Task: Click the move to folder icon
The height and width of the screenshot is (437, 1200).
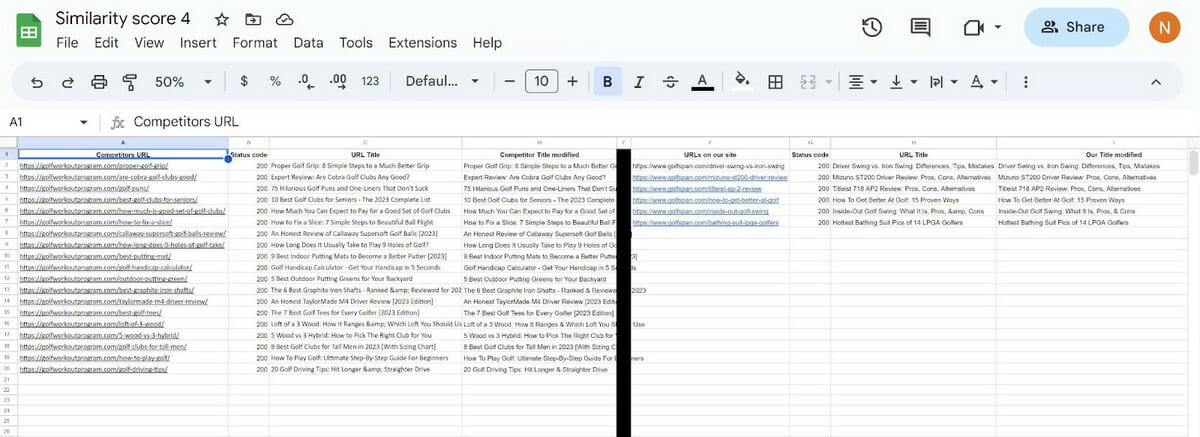Action: (253, 20)
